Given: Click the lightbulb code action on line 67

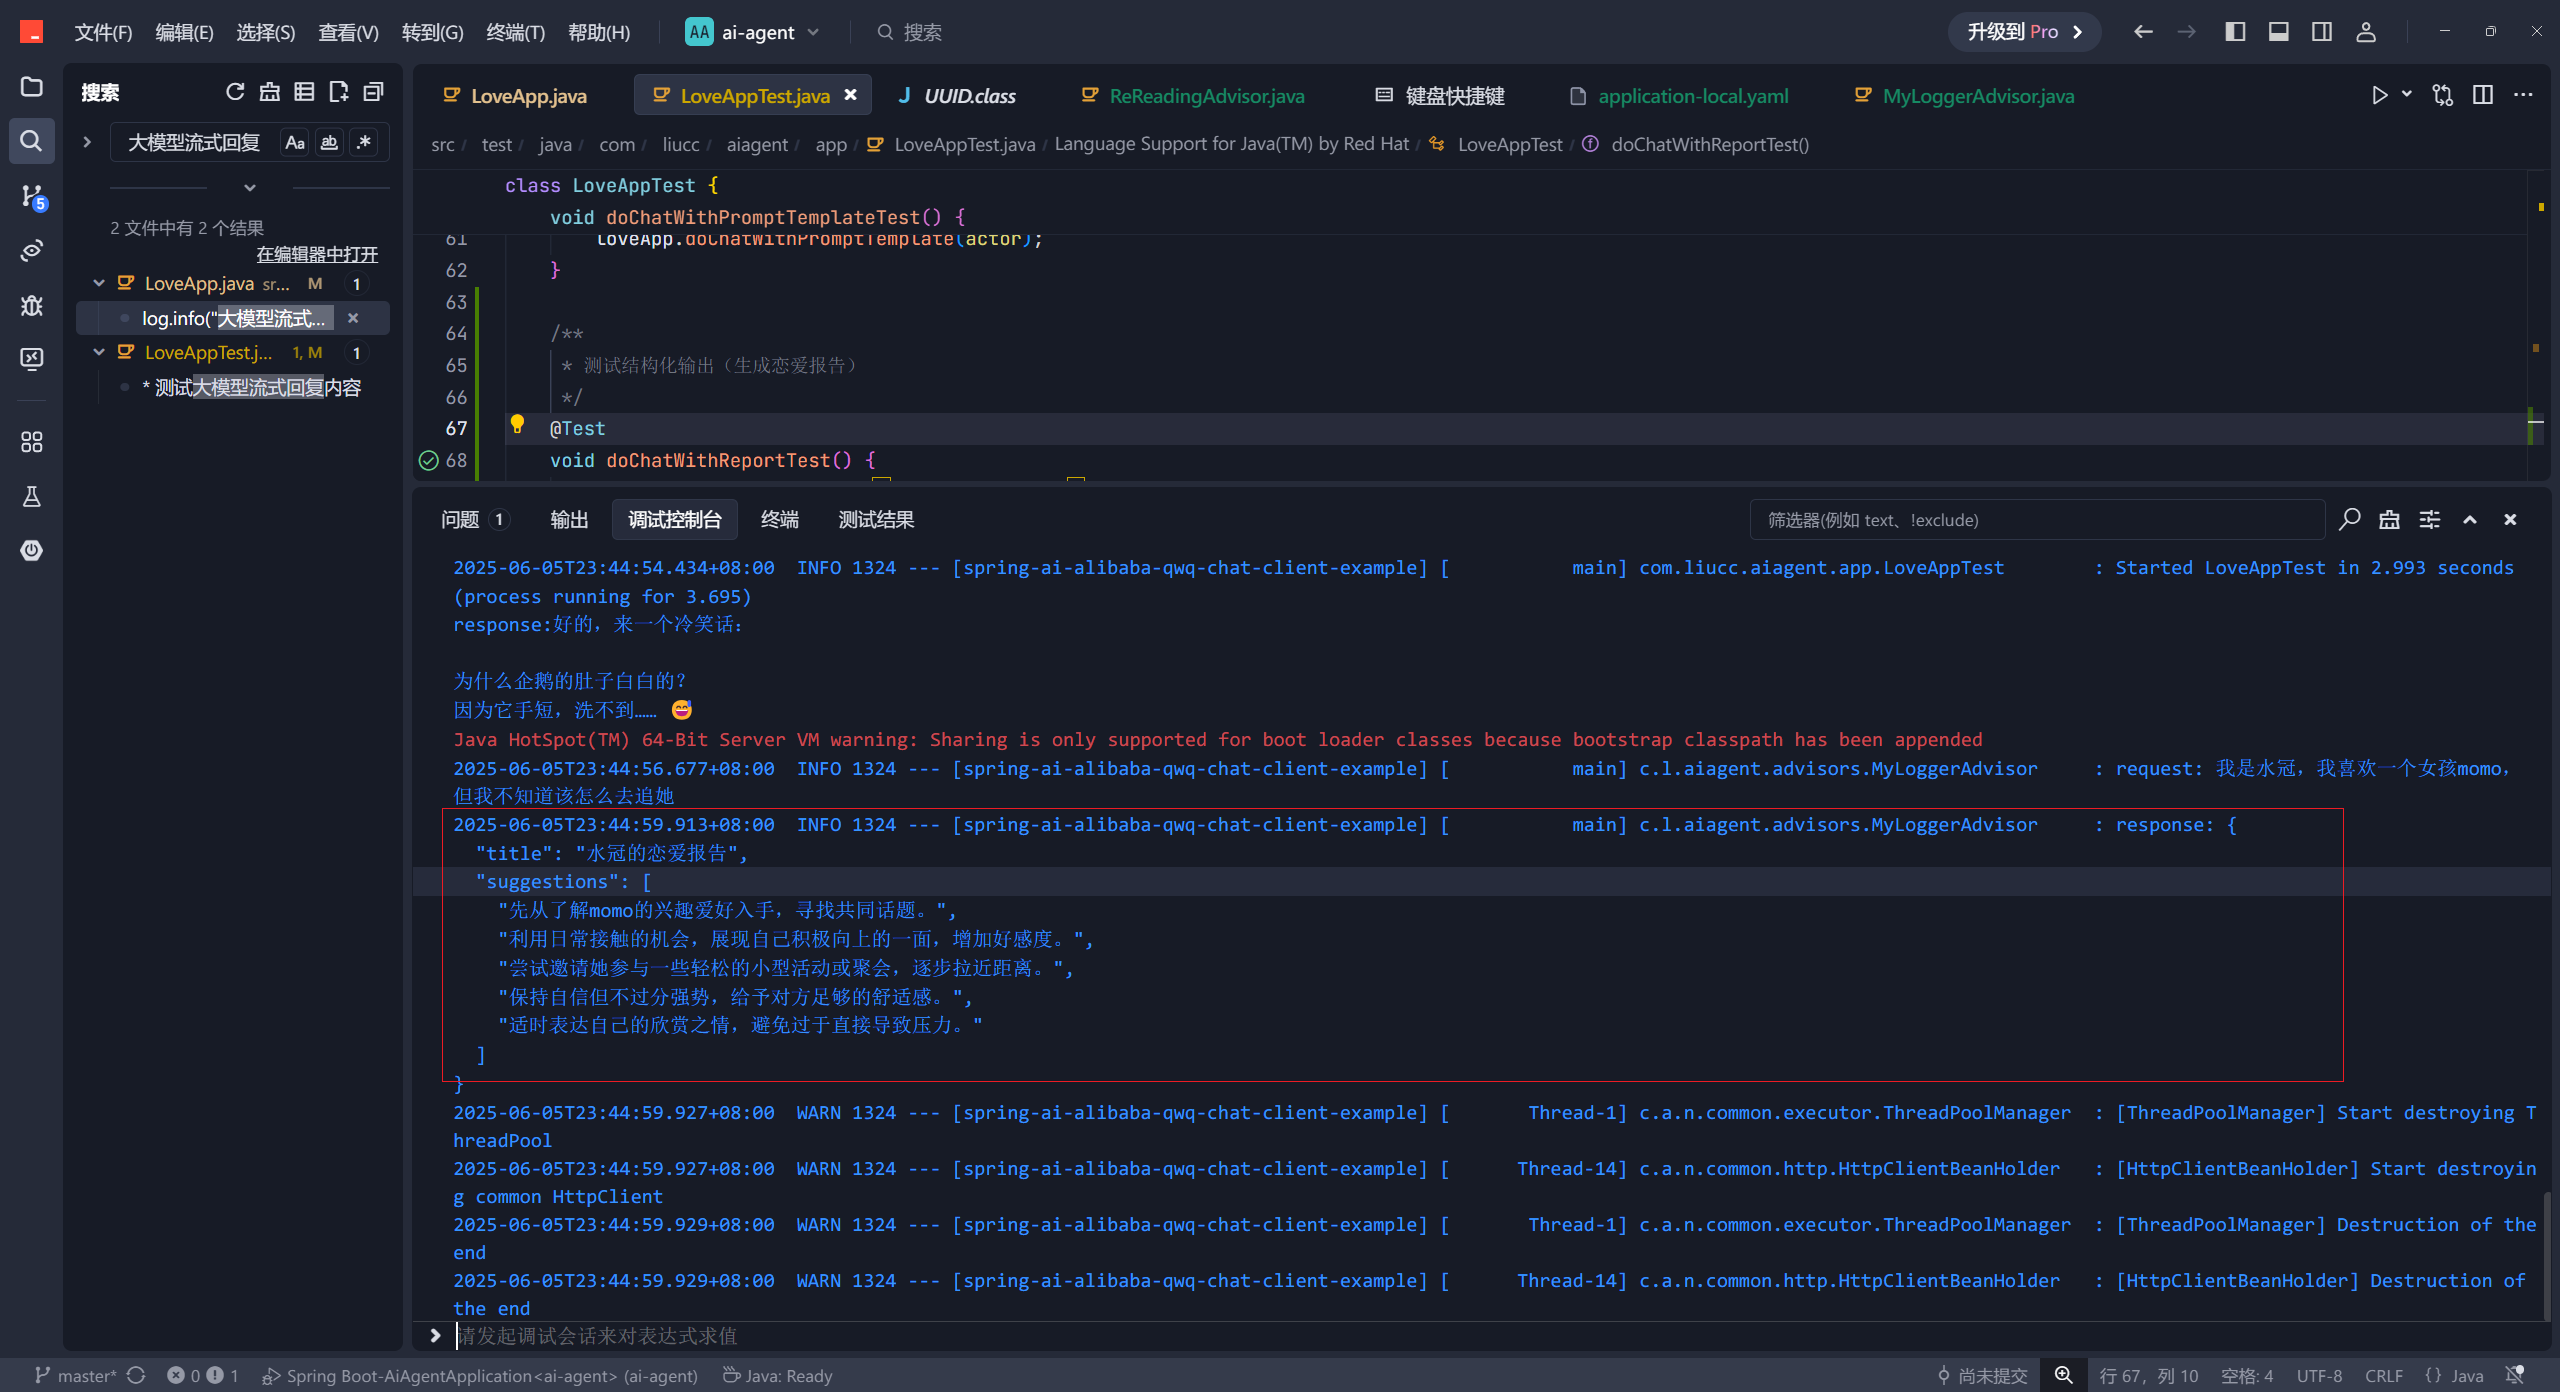Looking at the screenshot, I should click(517, 424).
